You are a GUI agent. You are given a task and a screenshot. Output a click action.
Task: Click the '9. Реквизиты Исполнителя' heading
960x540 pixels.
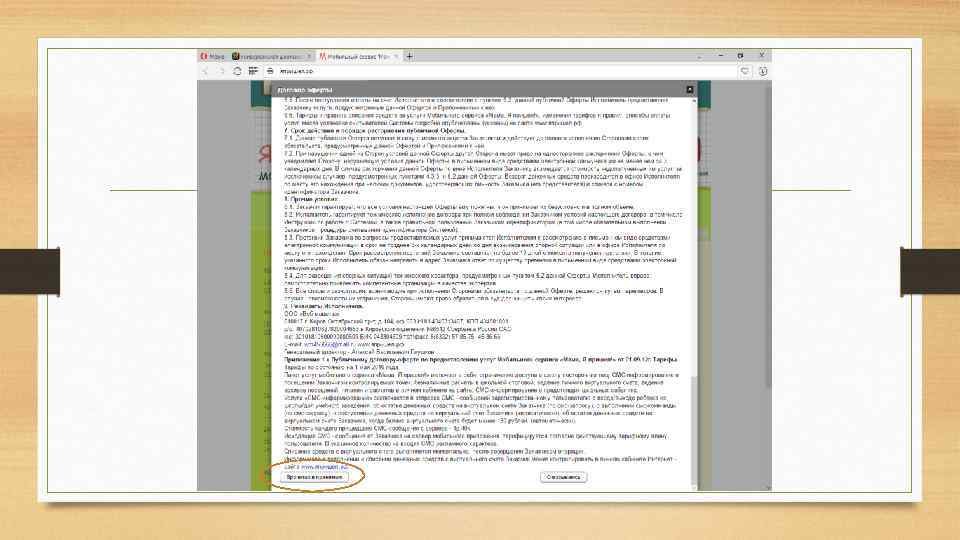coord(323,306)
